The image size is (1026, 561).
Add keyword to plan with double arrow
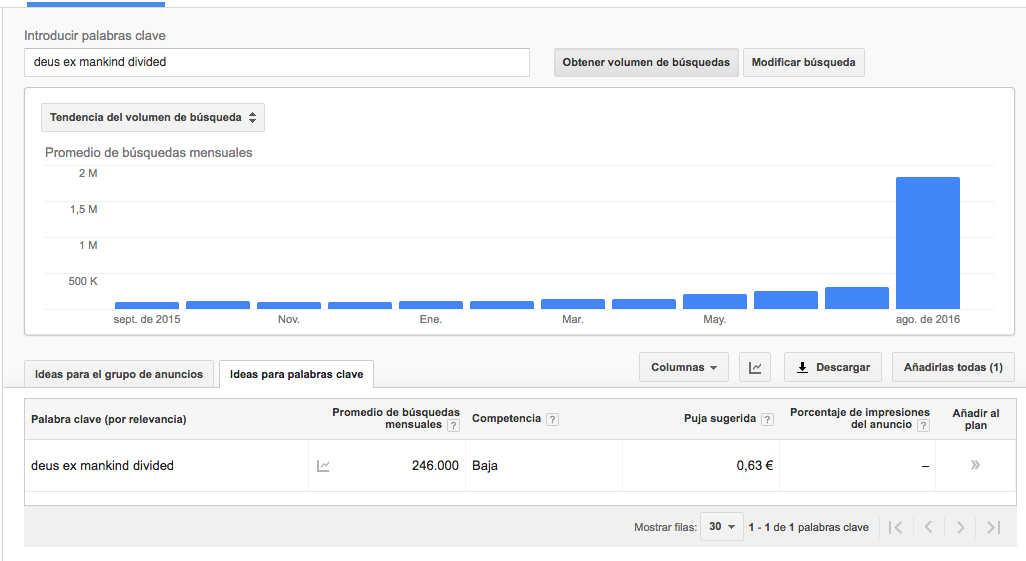click(976, 465)
